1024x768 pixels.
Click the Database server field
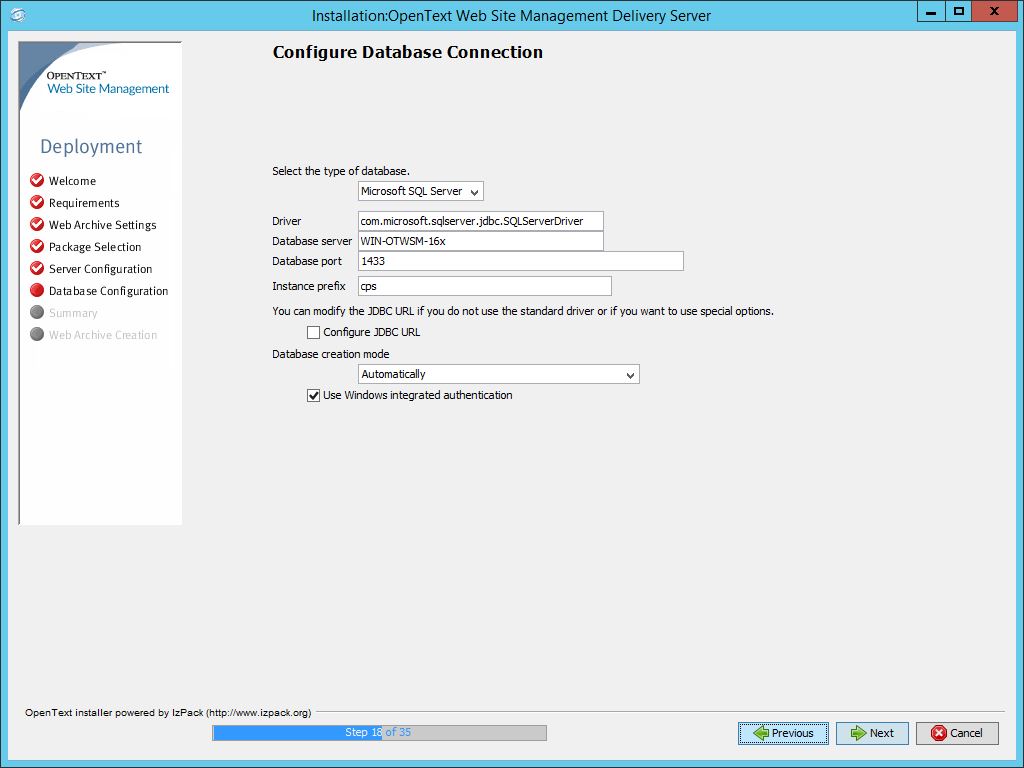click(x=481, y=241)
